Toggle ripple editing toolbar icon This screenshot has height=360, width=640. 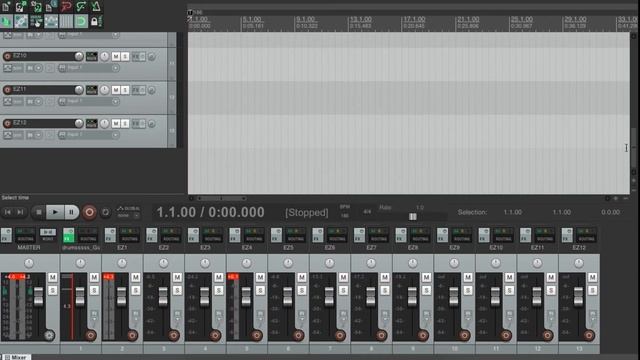(36, 21)
